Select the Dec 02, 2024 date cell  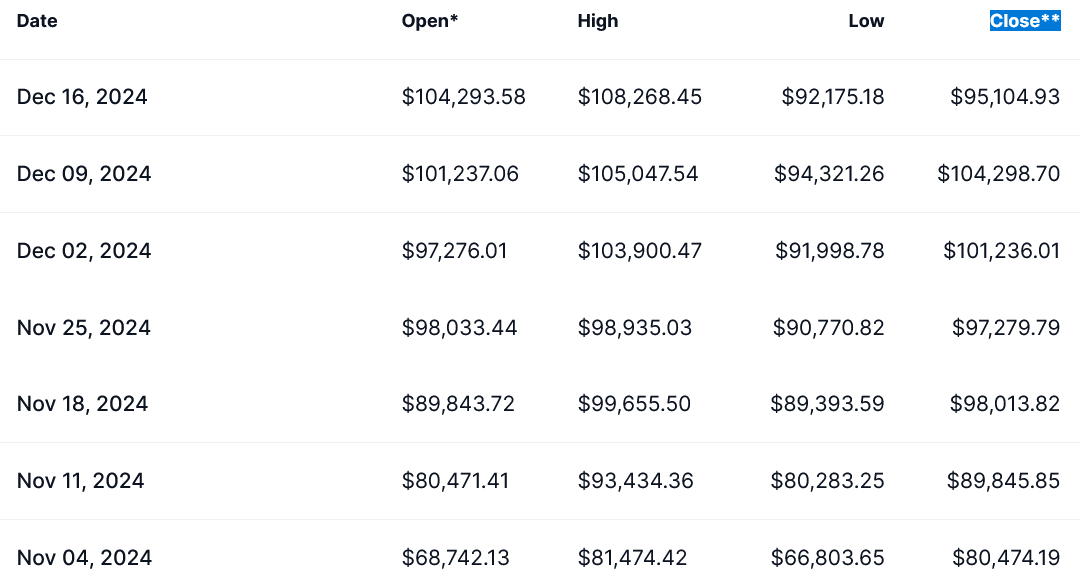click(84, 250)
